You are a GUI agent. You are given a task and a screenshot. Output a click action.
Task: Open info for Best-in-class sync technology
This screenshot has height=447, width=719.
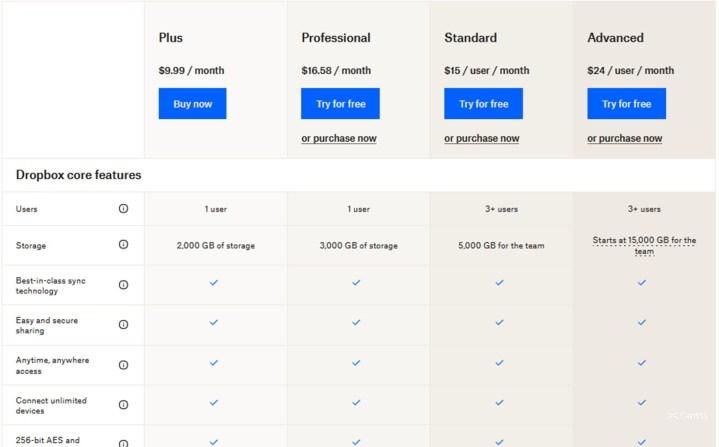(123, 285)
